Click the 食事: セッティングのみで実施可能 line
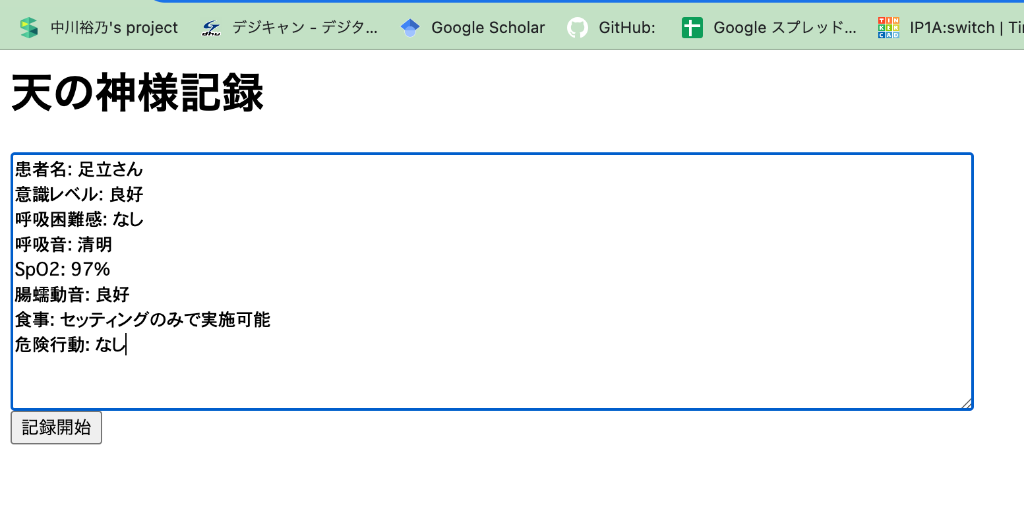 [x=142, y=319]
